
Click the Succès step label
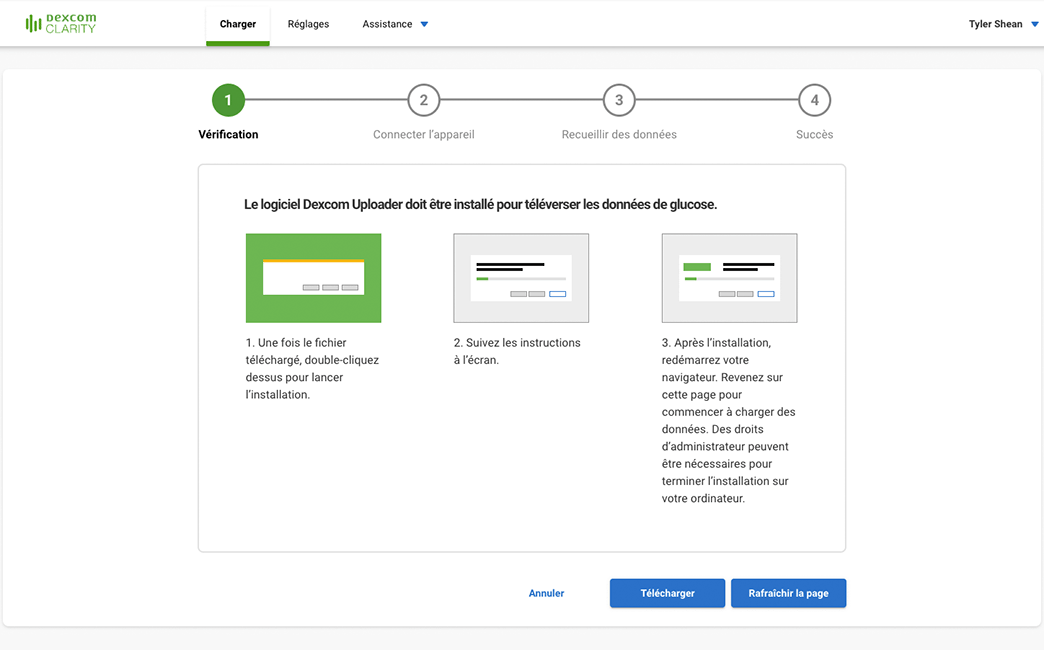(814, 135)
